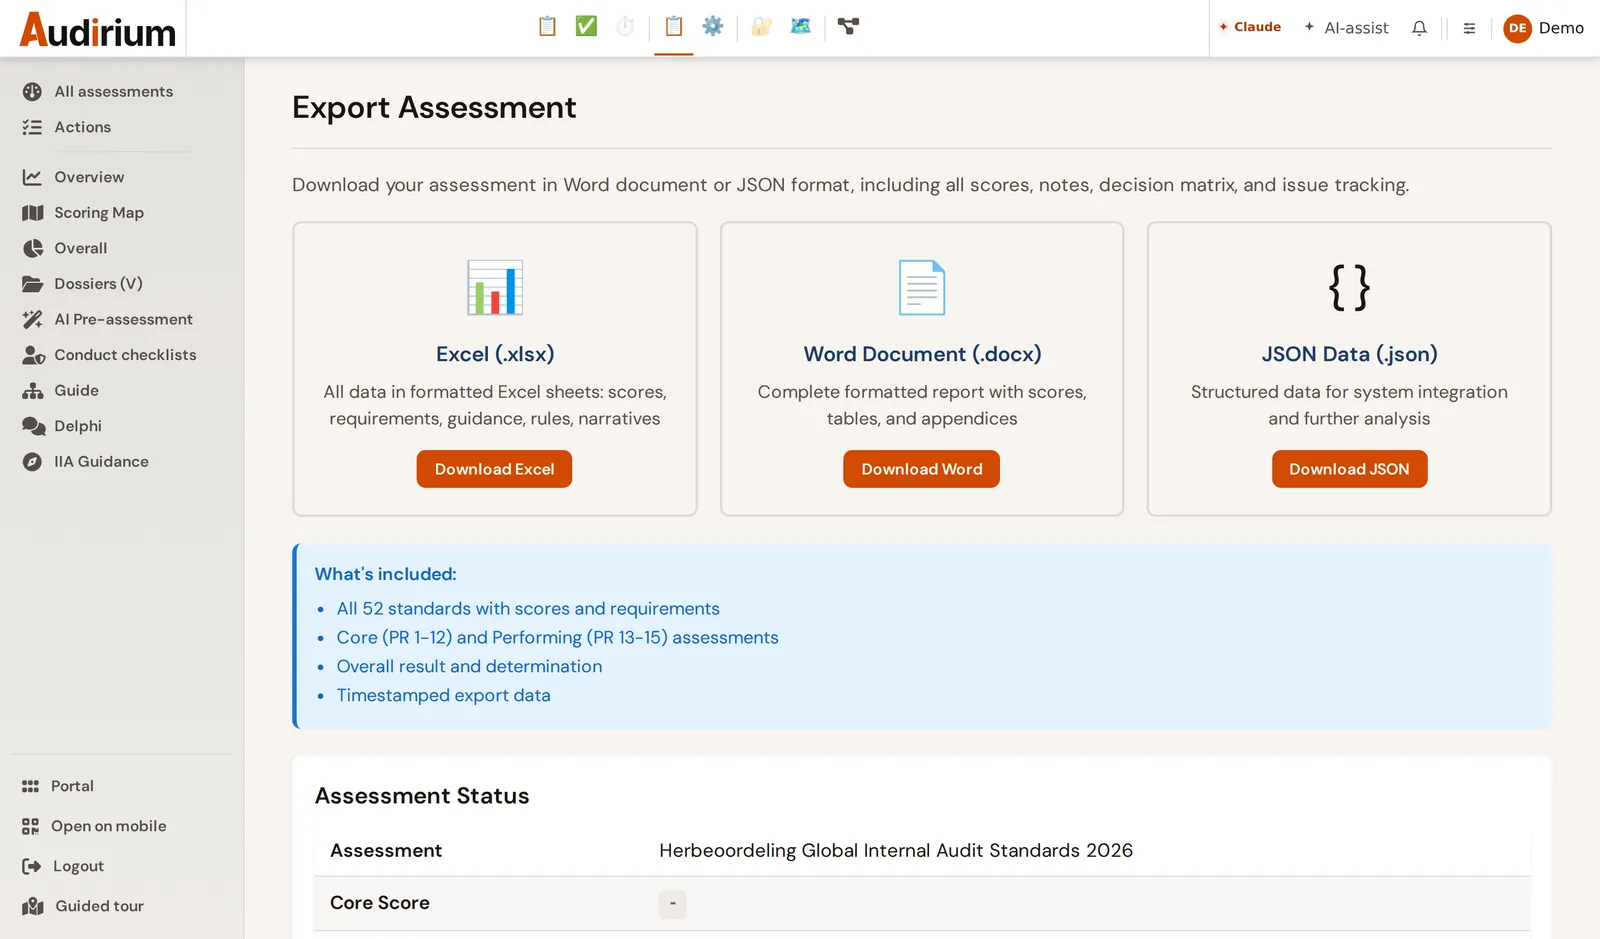Click the 'Assessment Status' heading
The height and width of the screenshot is (939, 1600).
422,796
